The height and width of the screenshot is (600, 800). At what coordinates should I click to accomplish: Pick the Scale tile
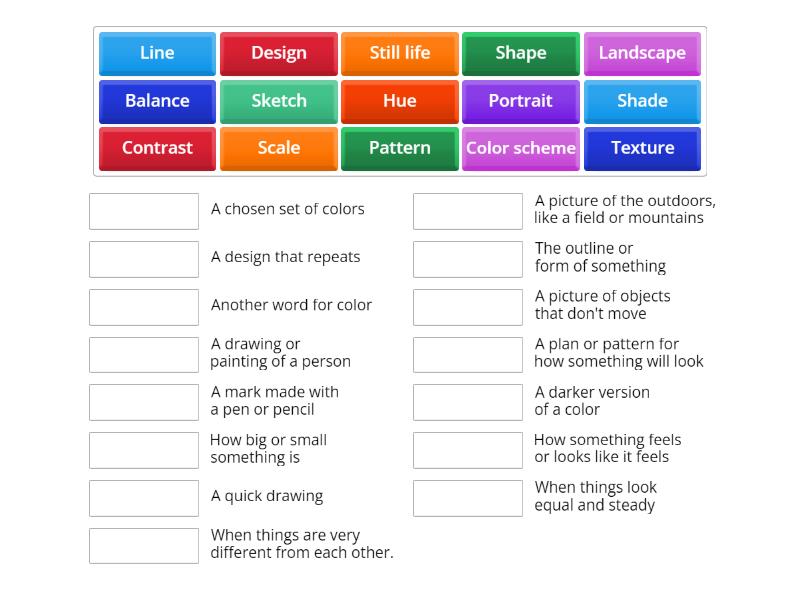(278, 148)
